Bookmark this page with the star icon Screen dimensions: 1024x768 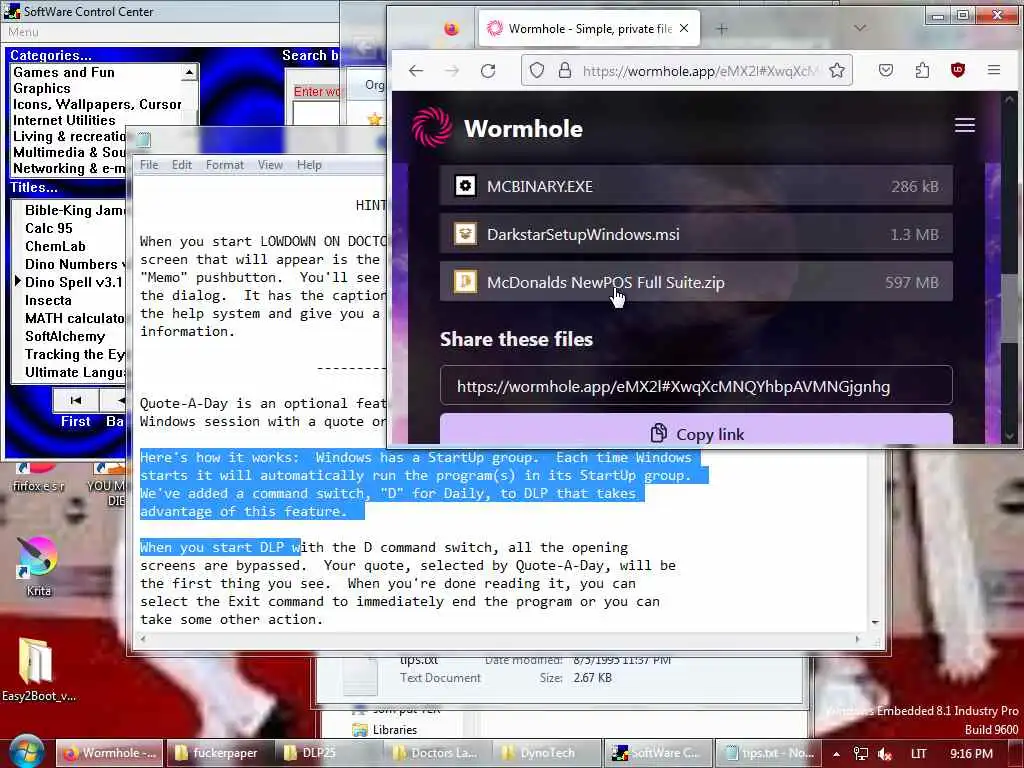coord(837,71)
